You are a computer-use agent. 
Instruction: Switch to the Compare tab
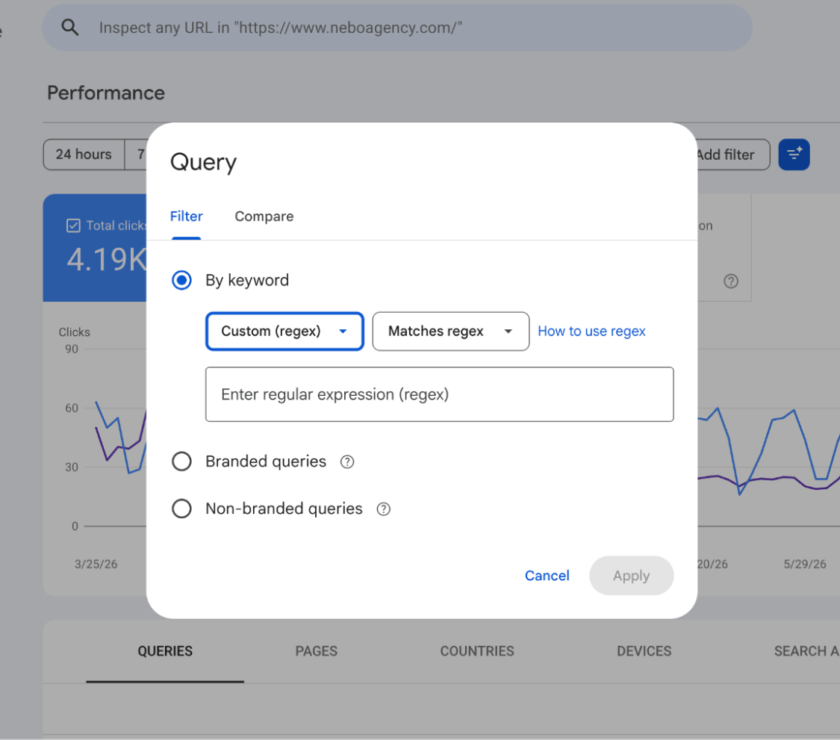pos(264,216)
